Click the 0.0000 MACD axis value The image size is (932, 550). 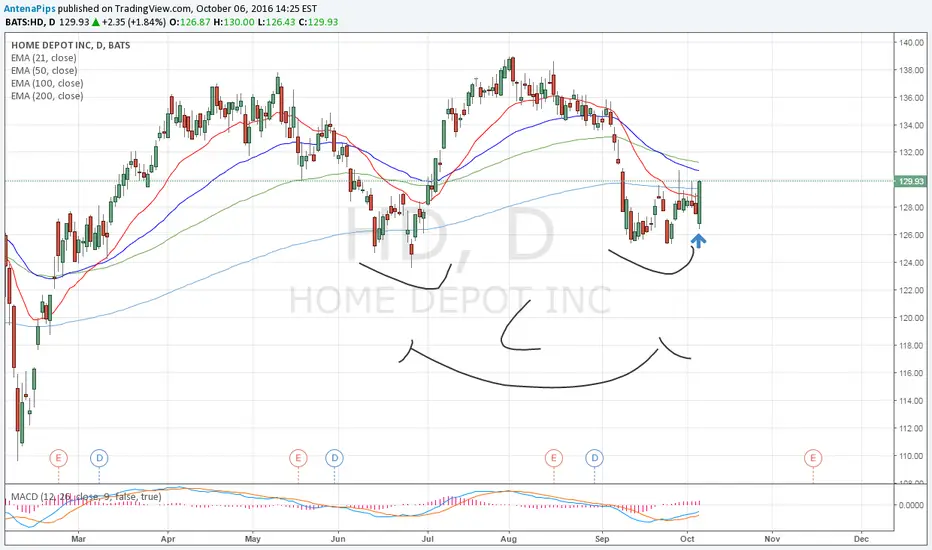pos(912,505)
